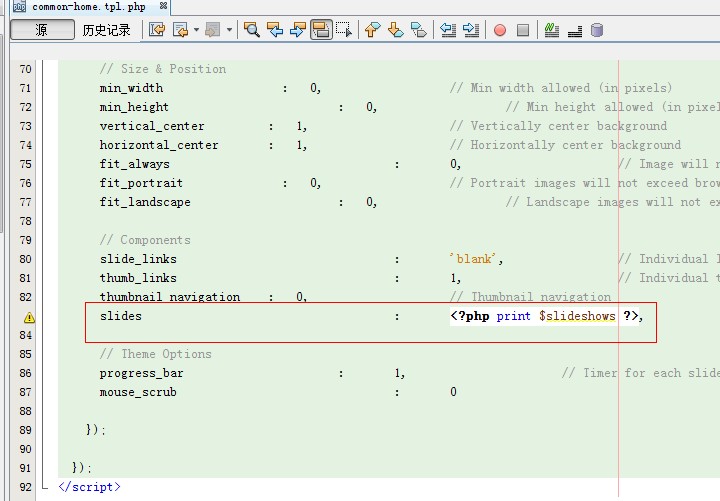Click the closing </script> tag
Screen dimensions: 720x501
pos(90,487)
